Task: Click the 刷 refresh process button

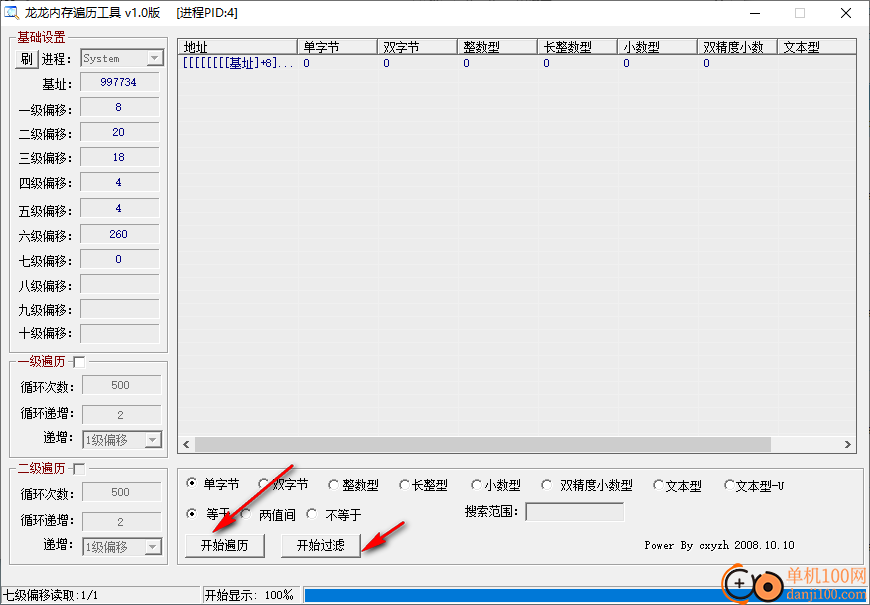Action: (x=27, y=59)
